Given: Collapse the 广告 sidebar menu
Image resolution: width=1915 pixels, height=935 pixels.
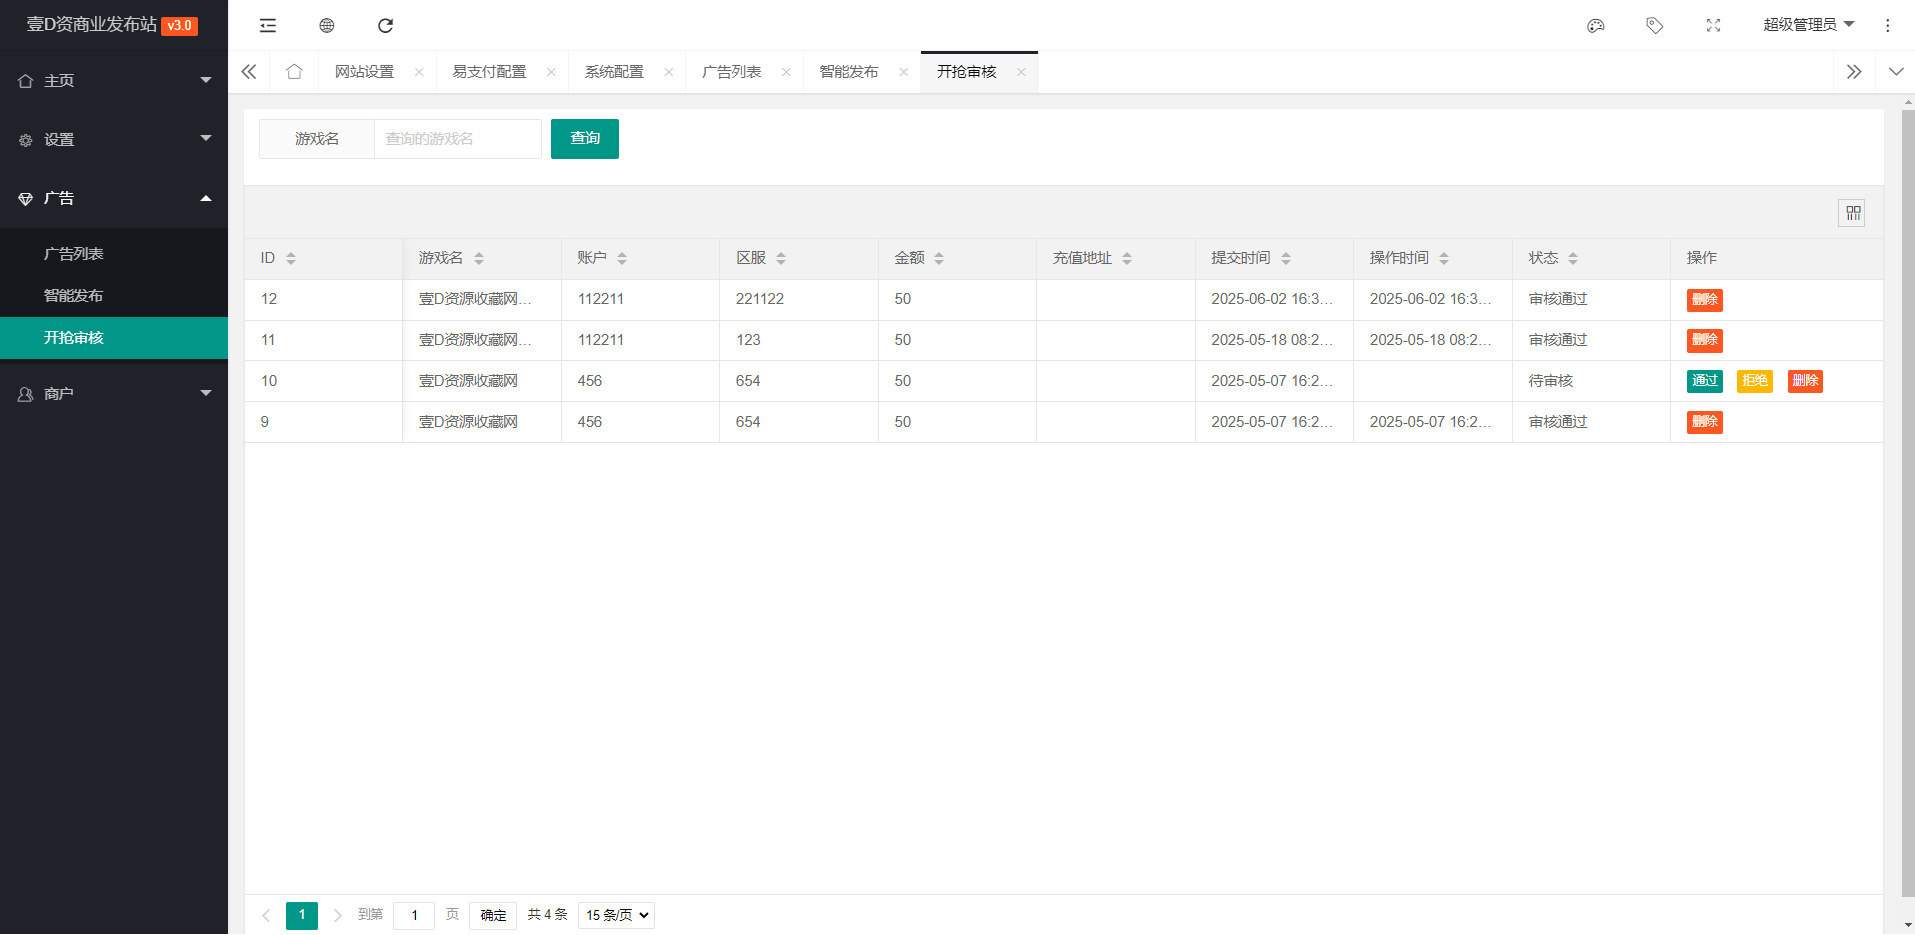Looking at the screenshot, I should pos(114,199).
